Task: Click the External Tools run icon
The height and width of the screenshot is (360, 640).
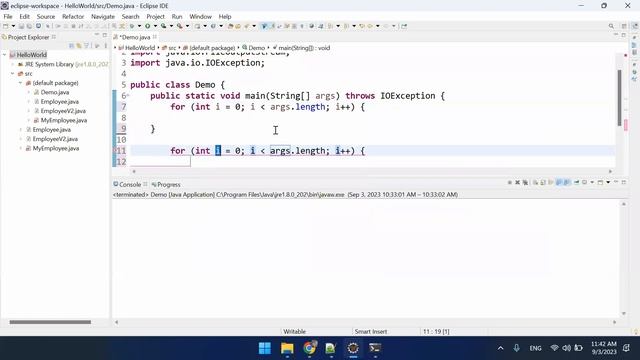Action: point(180,26)
